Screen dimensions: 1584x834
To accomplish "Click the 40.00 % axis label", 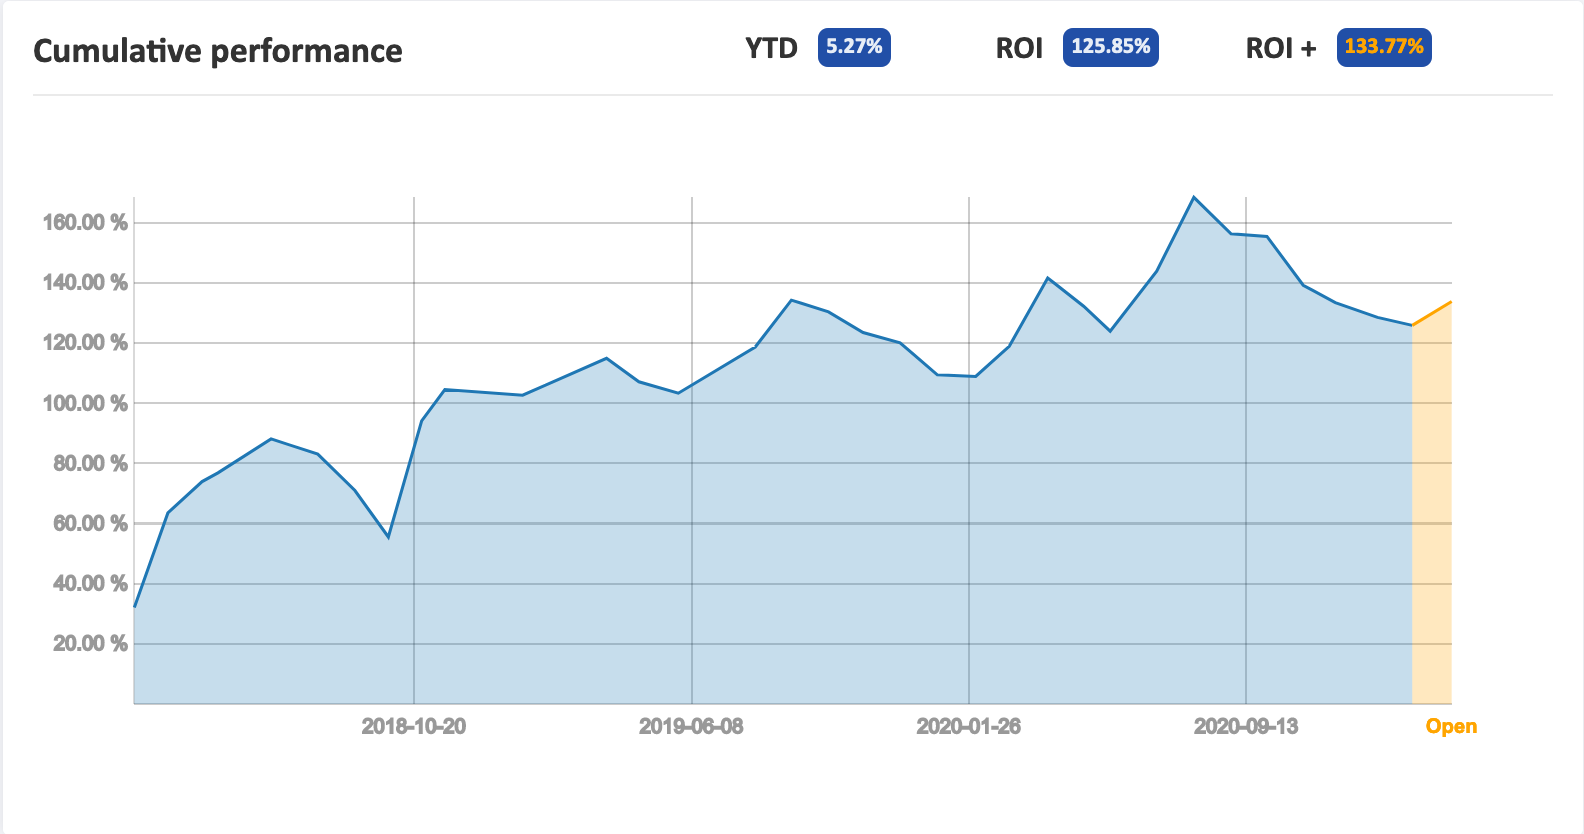I will pyautogui.click(x=90, y=583).
